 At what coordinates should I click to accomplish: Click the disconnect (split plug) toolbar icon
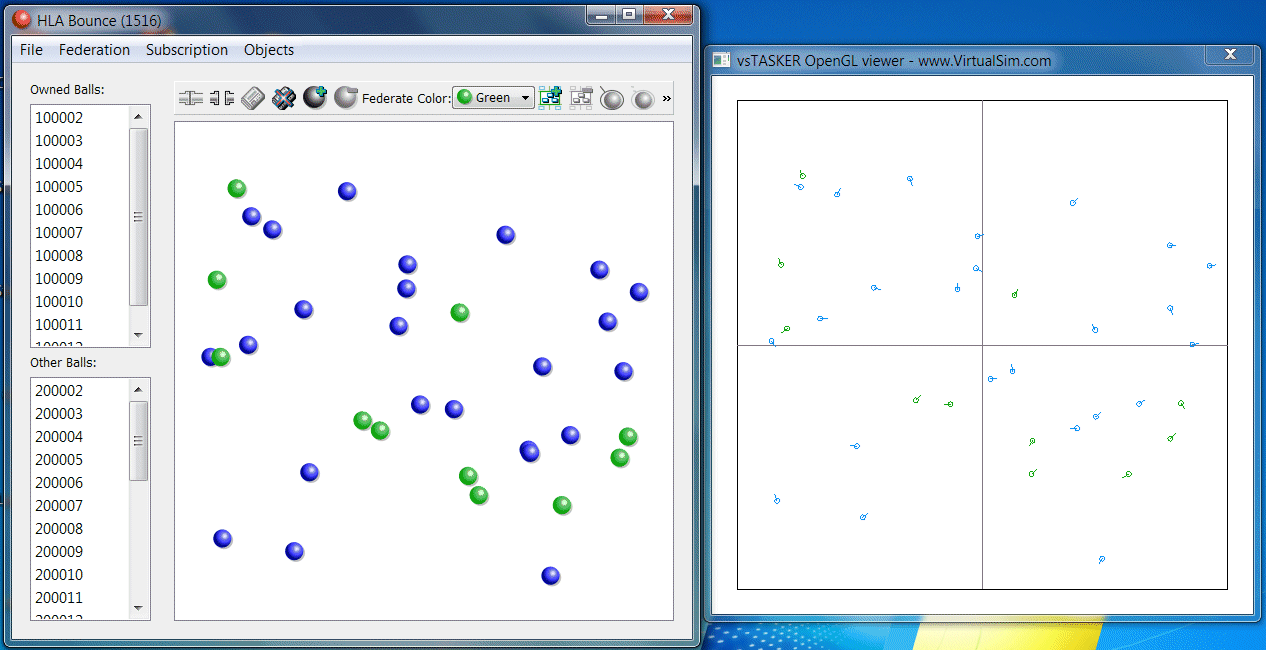coord(222,98)
